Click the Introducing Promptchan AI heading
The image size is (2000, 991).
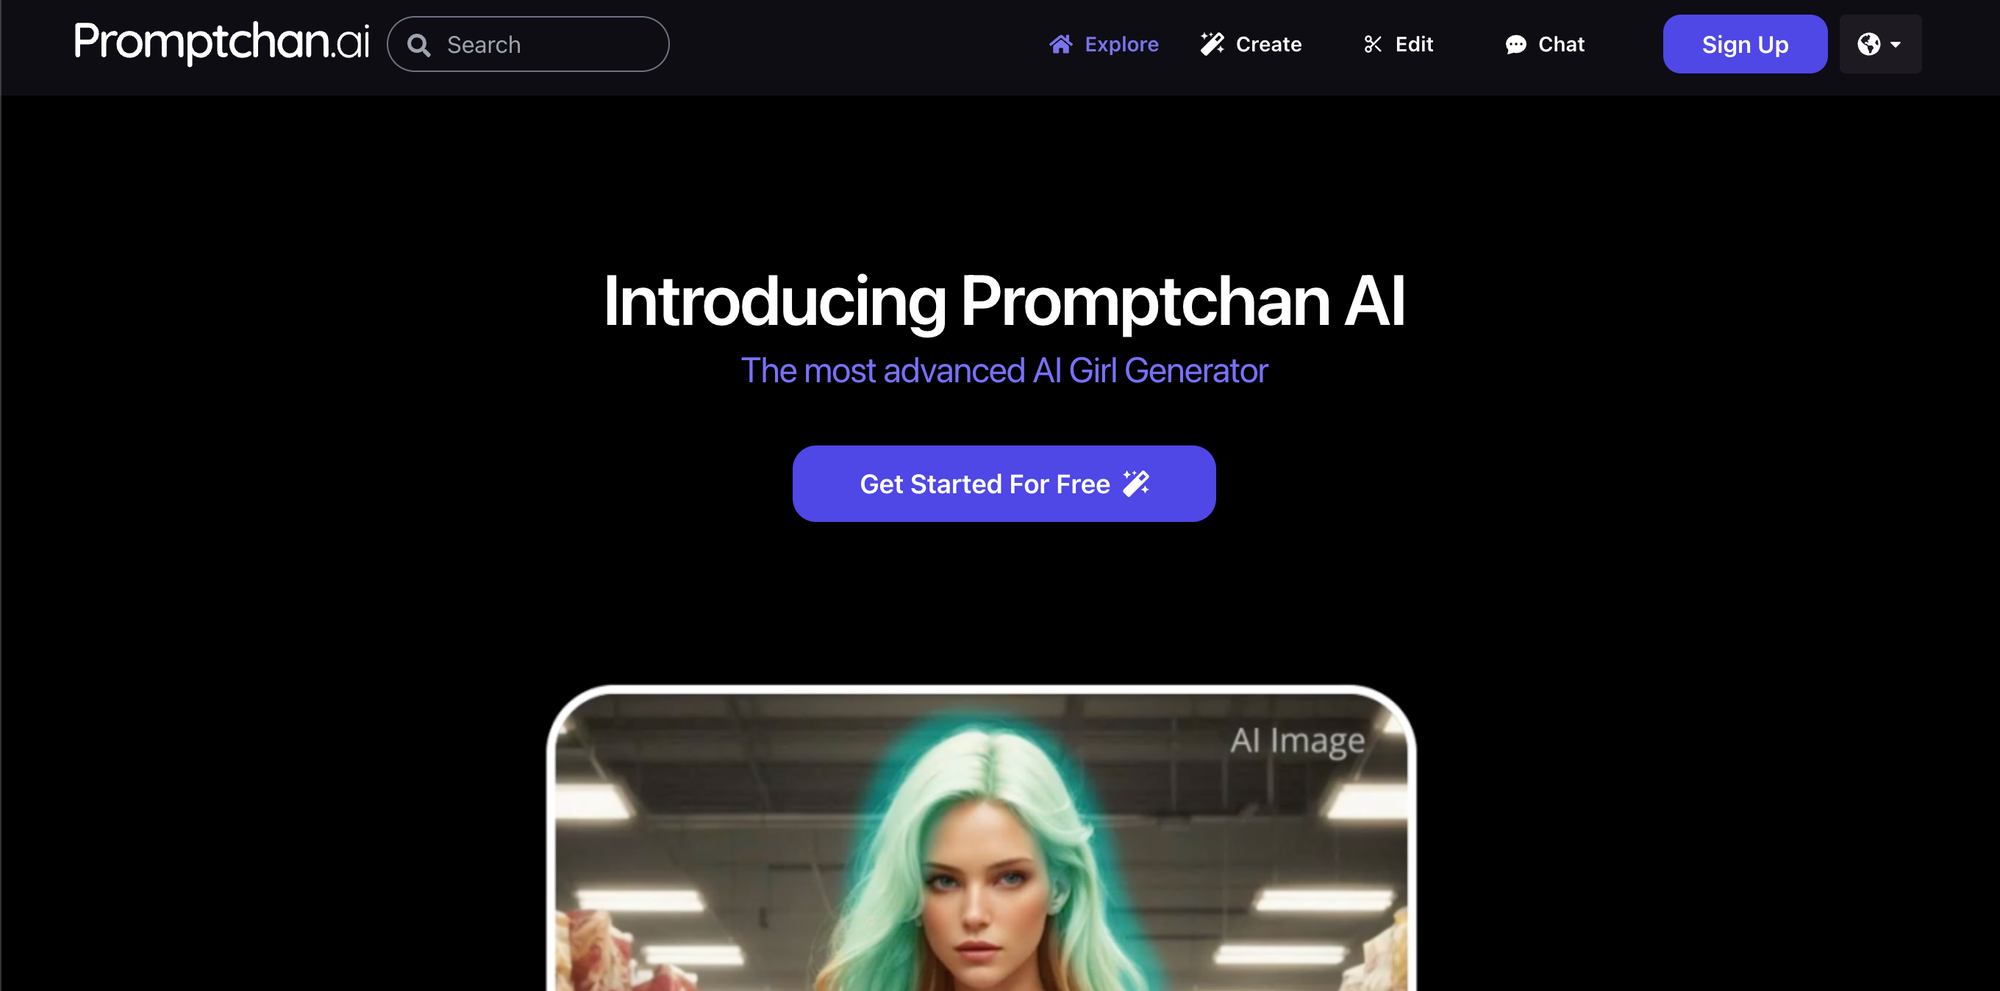(1004, 301)
